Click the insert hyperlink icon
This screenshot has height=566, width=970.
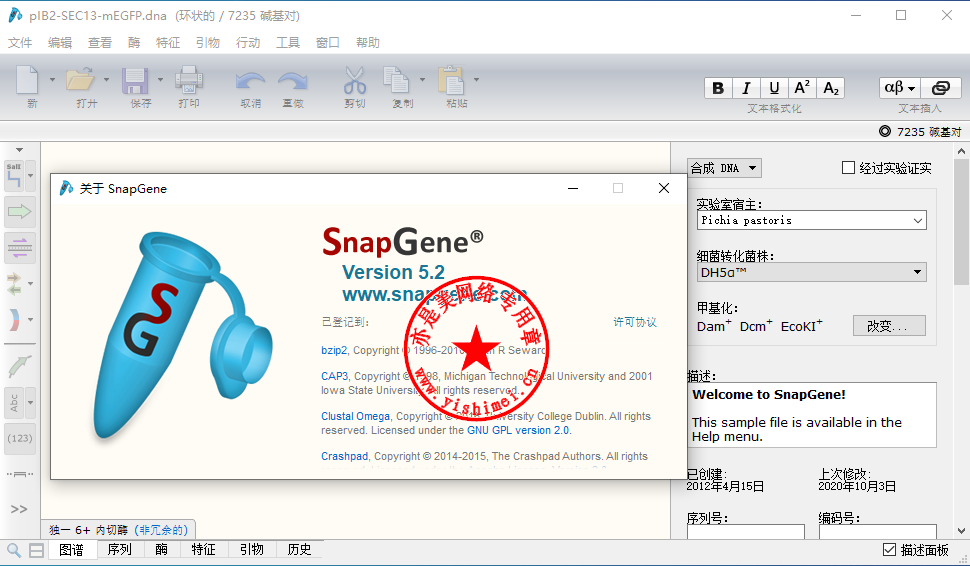click(940, 88)
